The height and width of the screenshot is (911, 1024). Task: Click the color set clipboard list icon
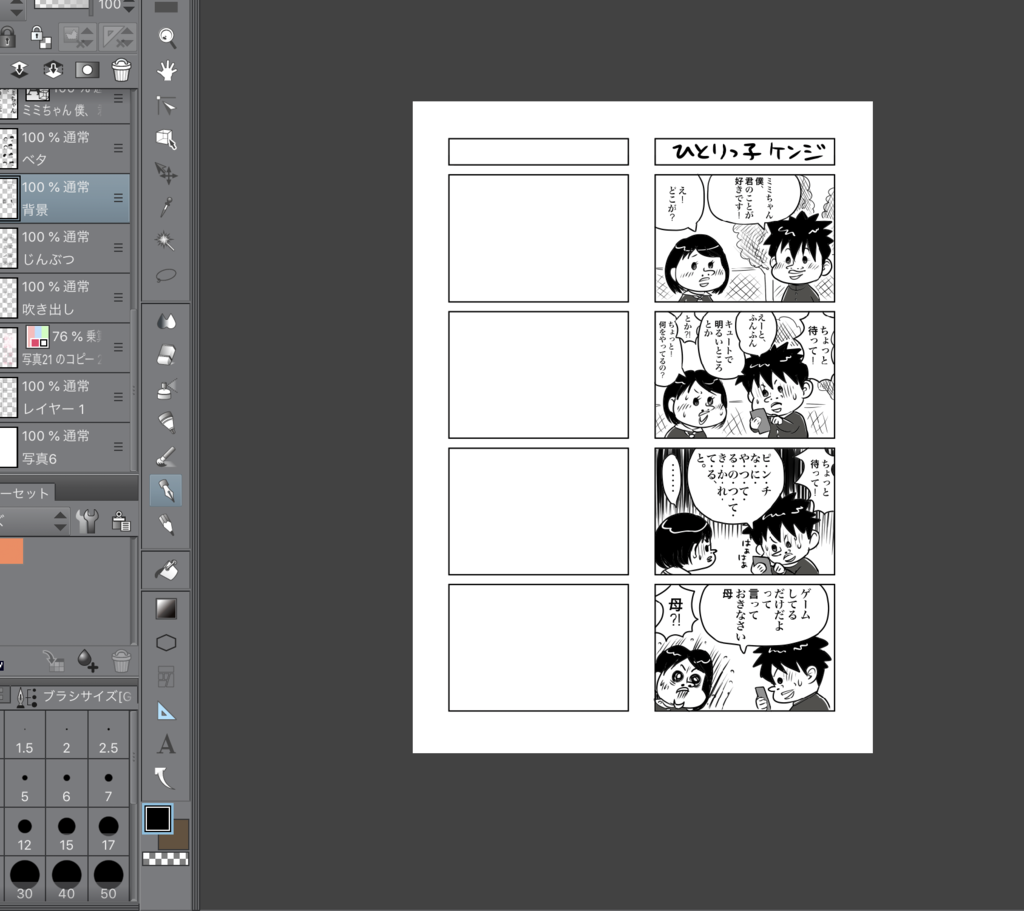(121, 520)
